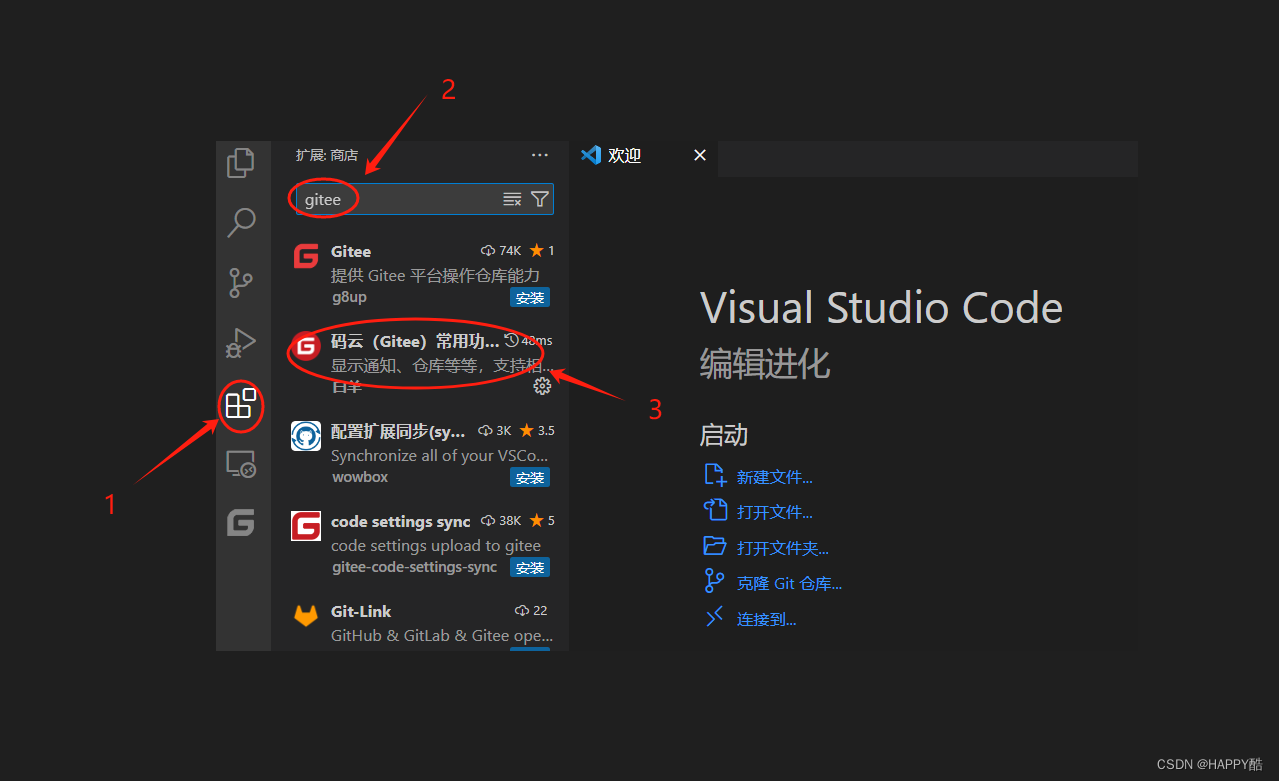
Task: Open the Gitee view from the activity bar
Action: [240, 522]
